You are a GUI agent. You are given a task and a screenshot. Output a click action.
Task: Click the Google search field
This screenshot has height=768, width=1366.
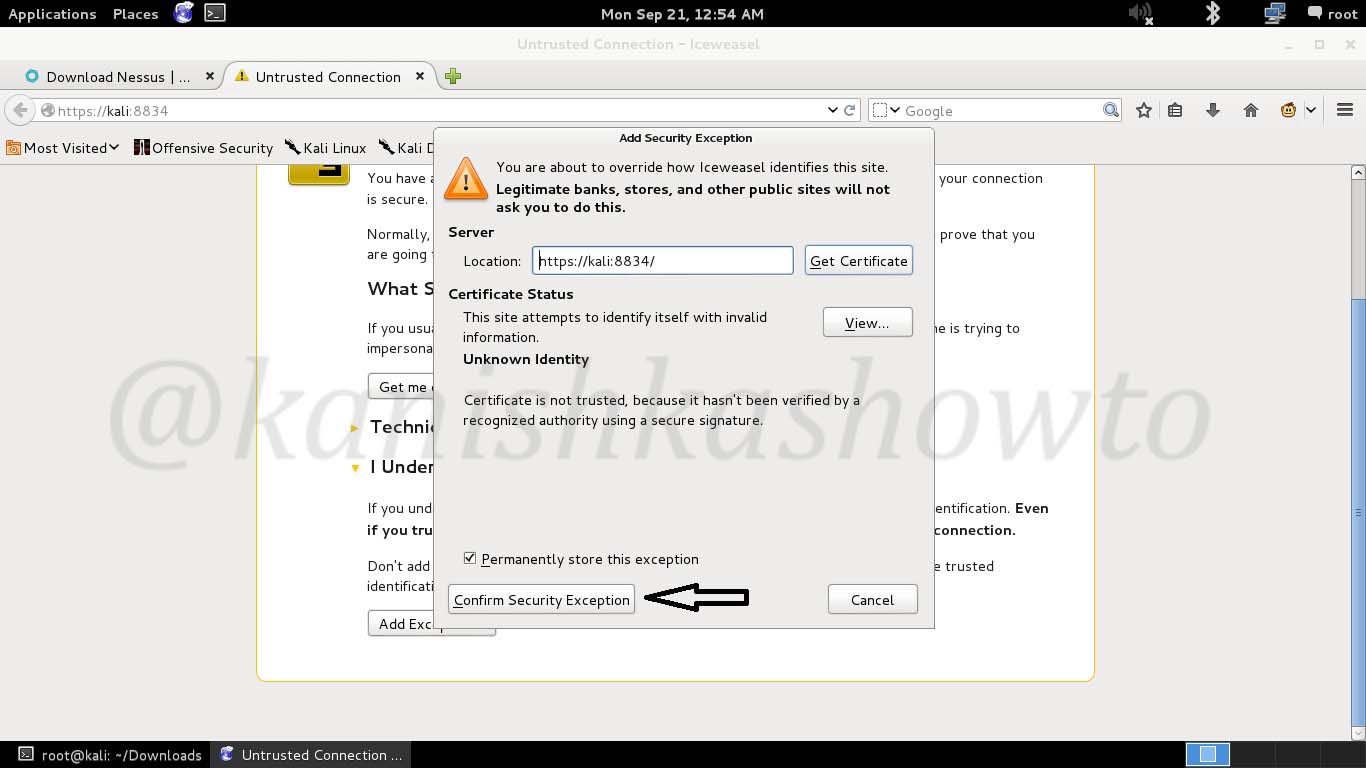pyautogui.click(x=1000, y=111)
